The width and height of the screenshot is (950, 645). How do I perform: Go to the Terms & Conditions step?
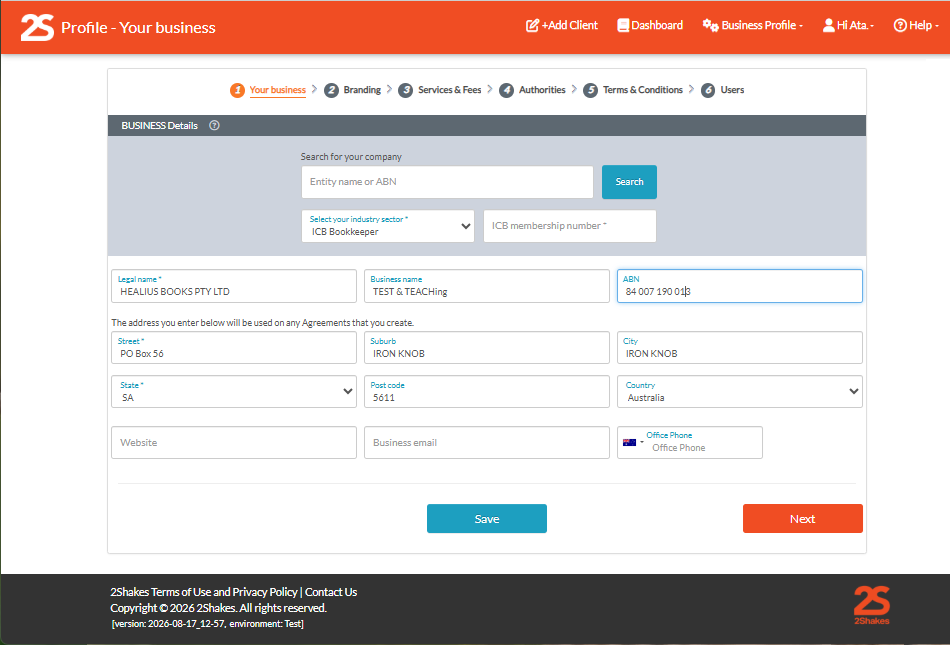(643, 90)
